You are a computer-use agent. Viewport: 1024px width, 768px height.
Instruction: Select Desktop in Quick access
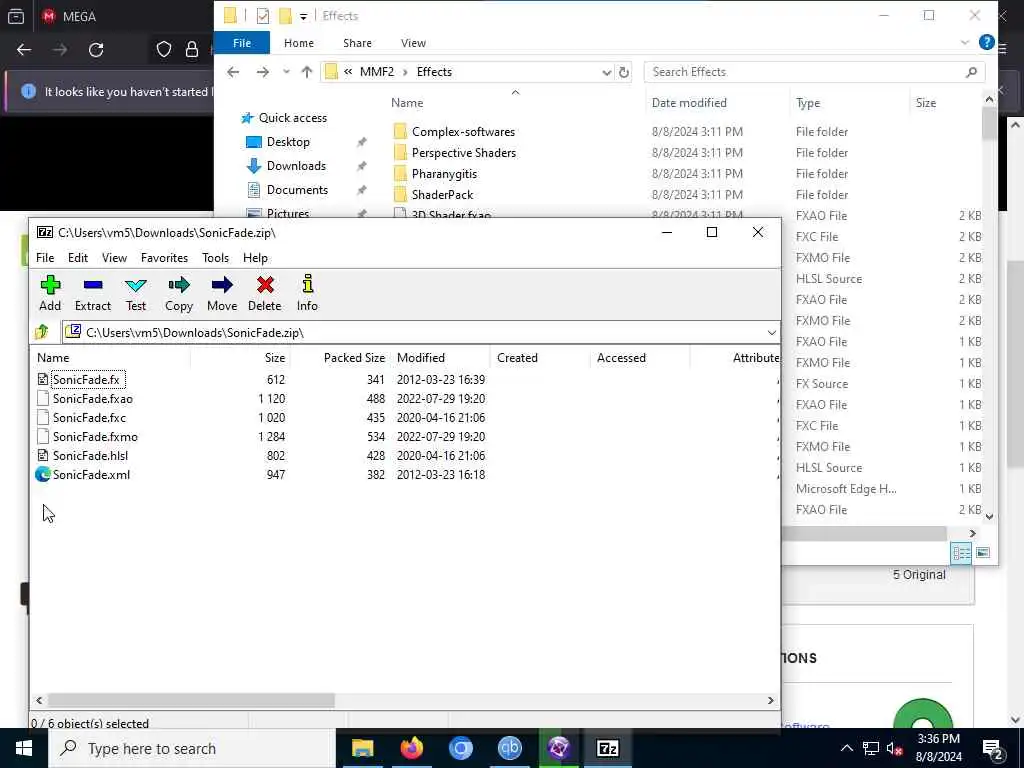[288, 142]
